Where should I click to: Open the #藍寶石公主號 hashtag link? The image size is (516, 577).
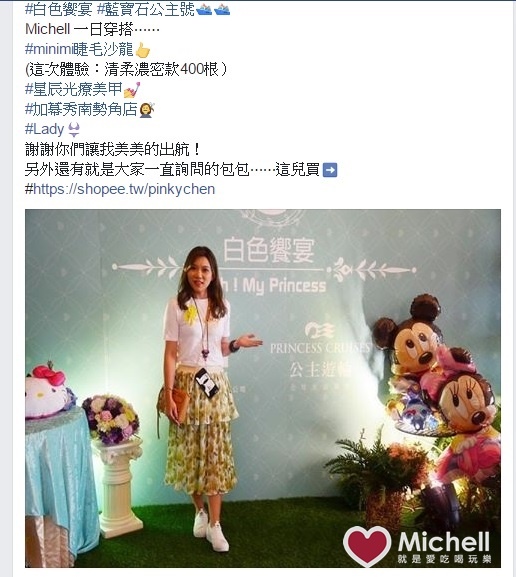(x=146, y=9)
